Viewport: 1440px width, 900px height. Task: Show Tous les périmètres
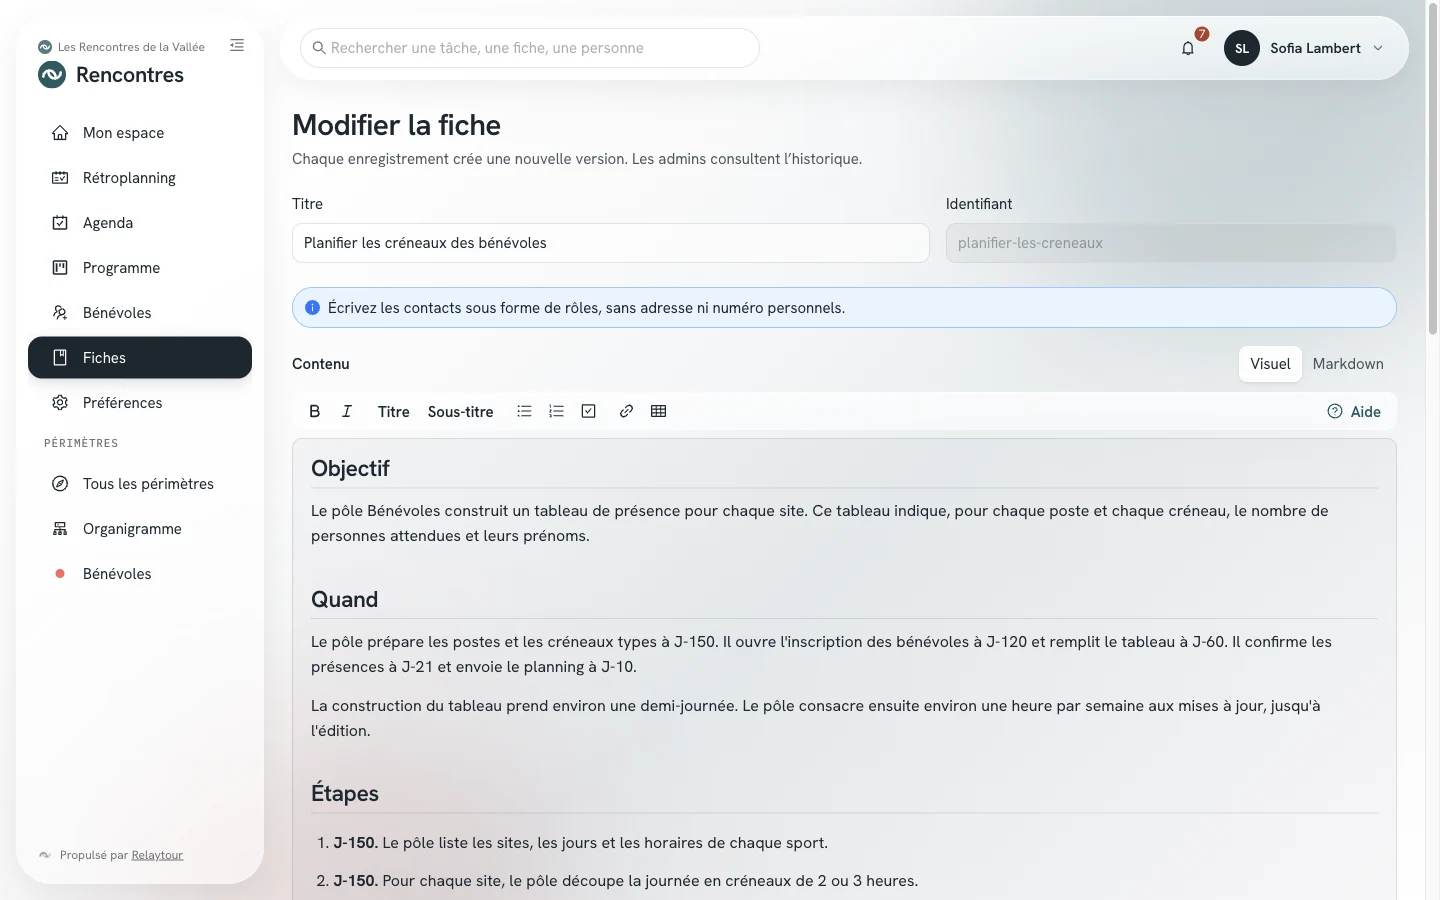140,484
